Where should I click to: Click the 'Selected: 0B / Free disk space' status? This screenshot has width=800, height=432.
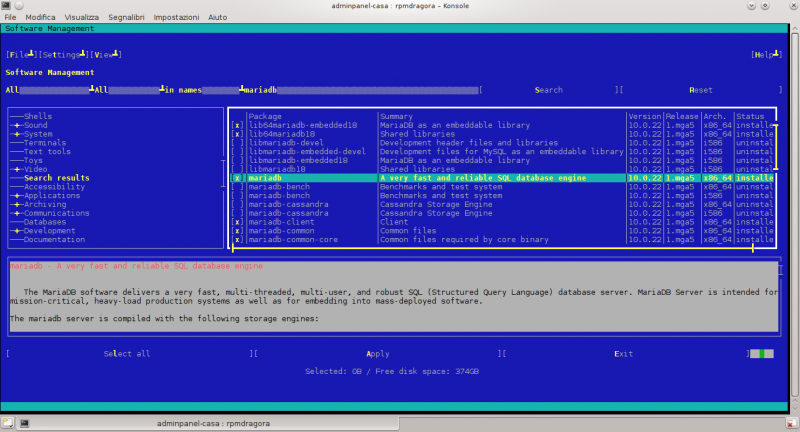[392, 371]
